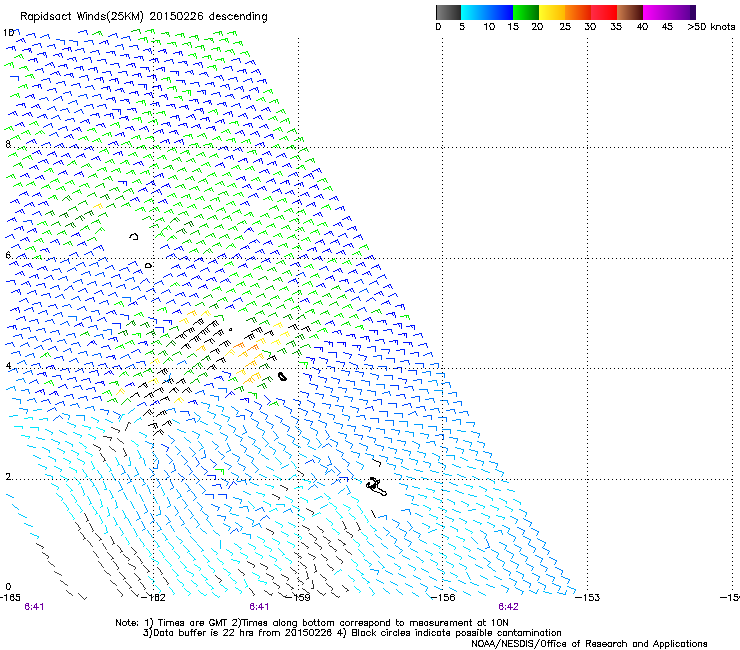Click the legend label '35'
Screen dimensions: 740x650
(616, 27)
